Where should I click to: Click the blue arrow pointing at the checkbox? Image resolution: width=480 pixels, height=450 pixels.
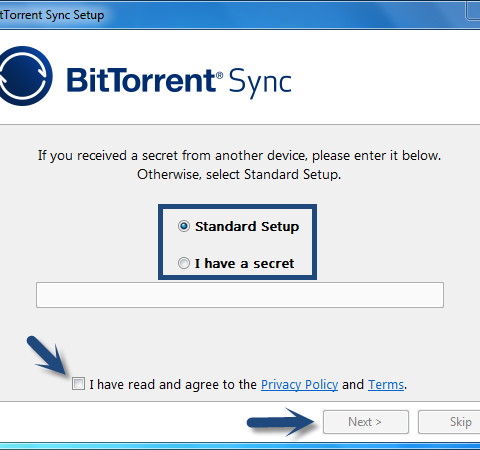pos(47,355)
